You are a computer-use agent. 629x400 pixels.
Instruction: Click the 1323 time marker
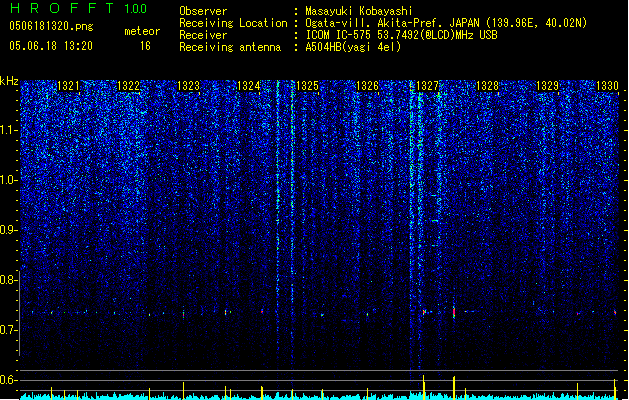(x=188, y=86)
